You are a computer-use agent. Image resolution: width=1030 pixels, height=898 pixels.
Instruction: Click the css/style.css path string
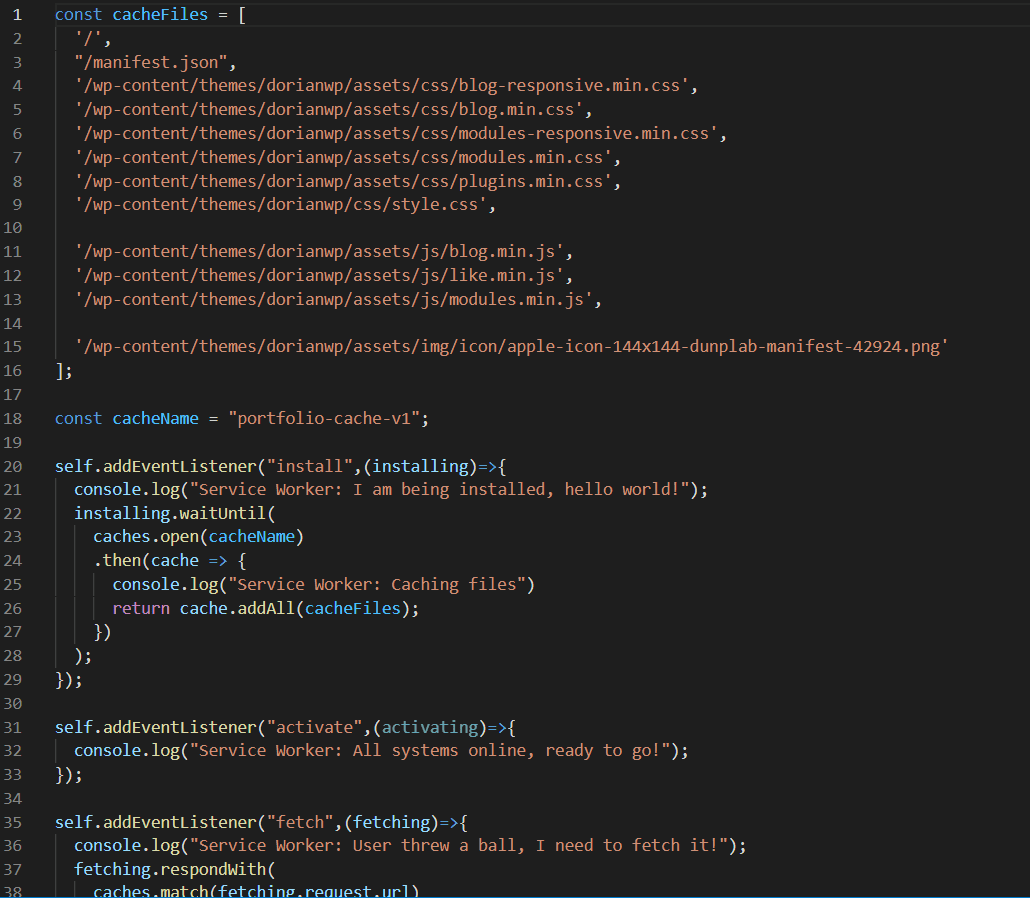285,204
